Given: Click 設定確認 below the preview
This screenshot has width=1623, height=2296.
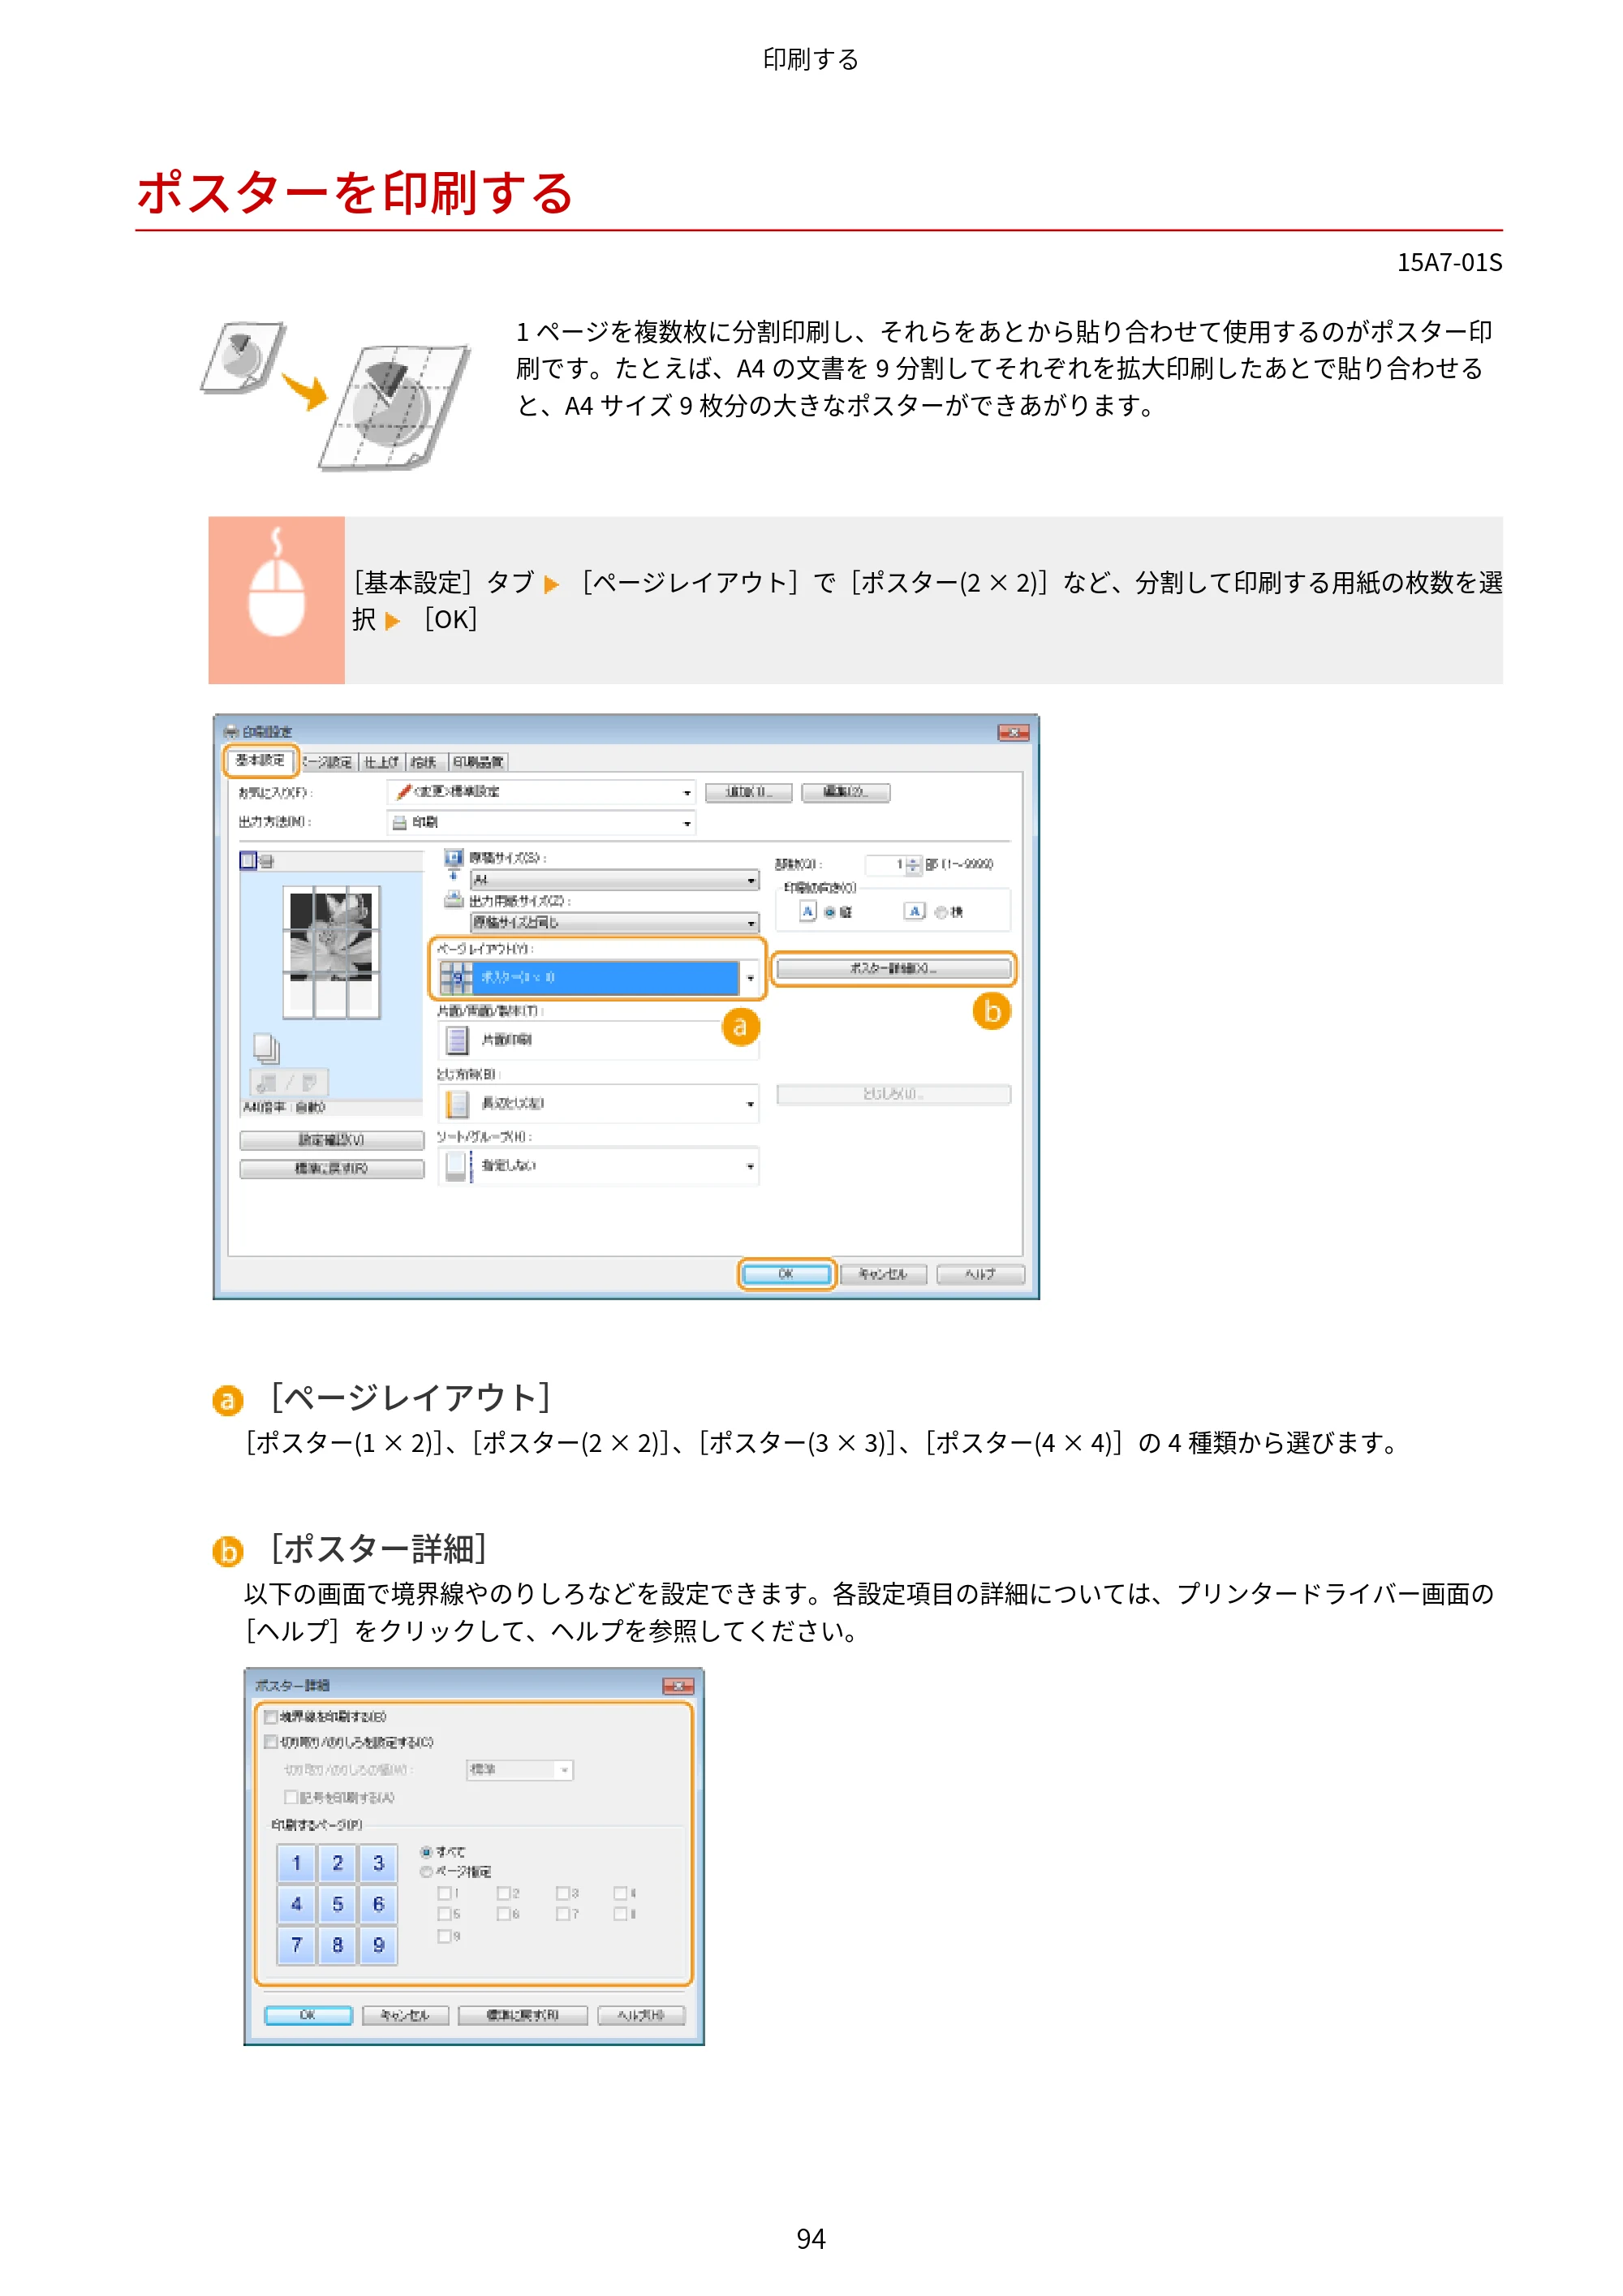Looking at the screenshot, I should point(331,1140).
